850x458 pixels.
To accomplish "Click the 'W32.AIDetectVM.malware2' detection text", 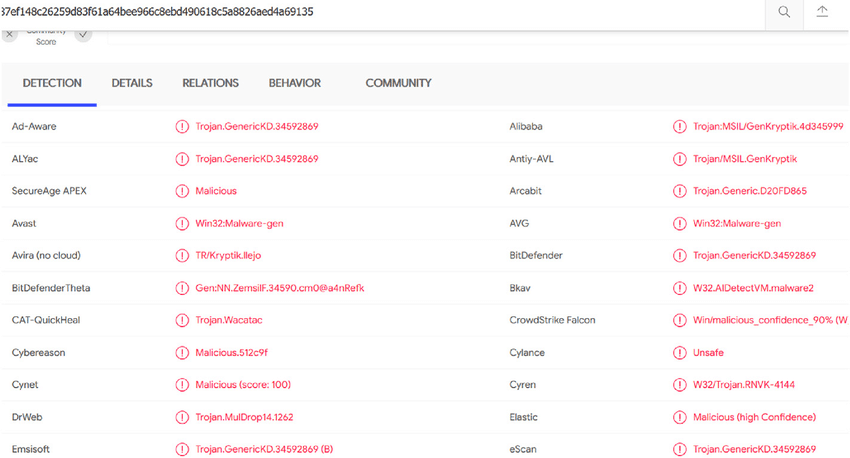I will coord(753,288).
